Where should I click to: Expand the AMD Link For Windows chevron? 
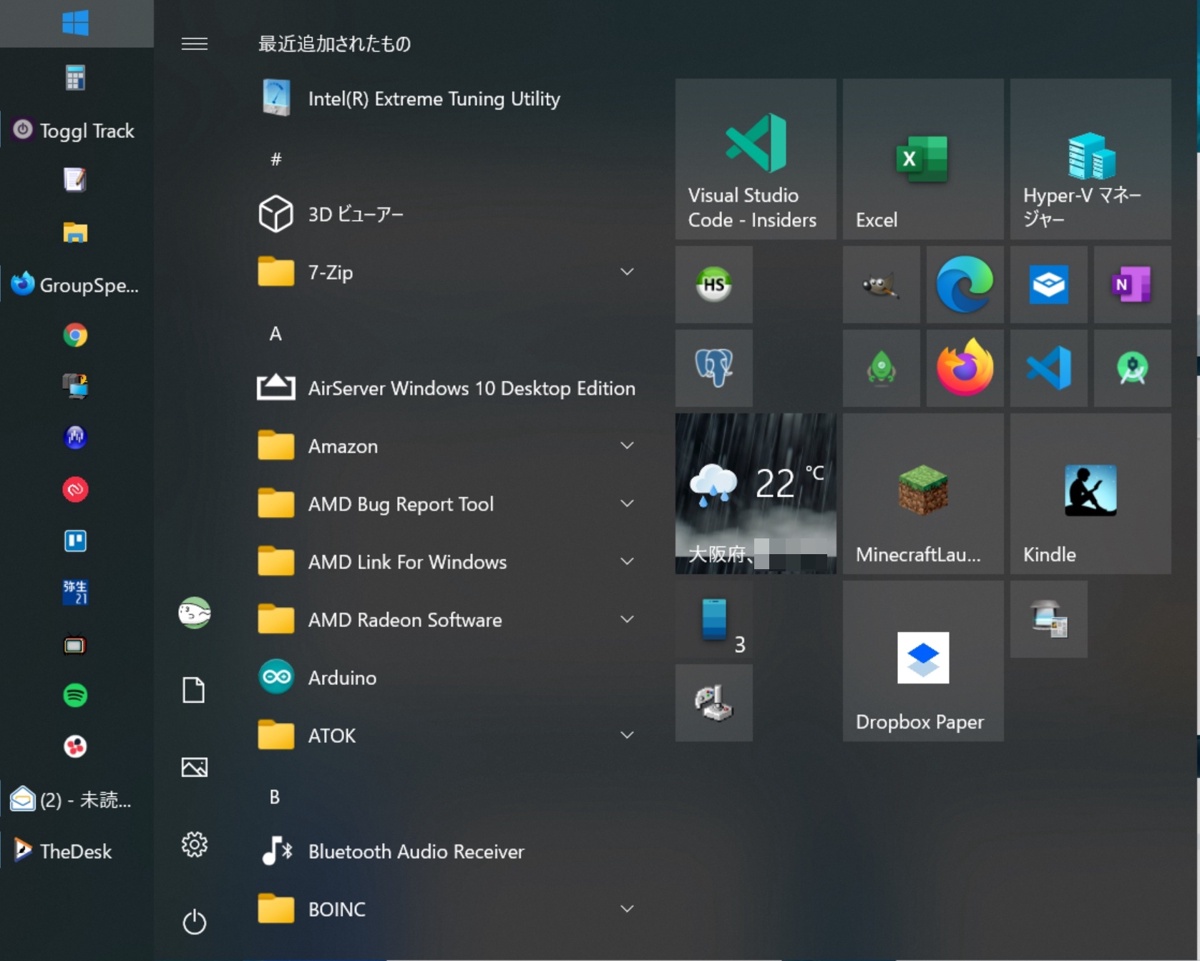[627, 562]
